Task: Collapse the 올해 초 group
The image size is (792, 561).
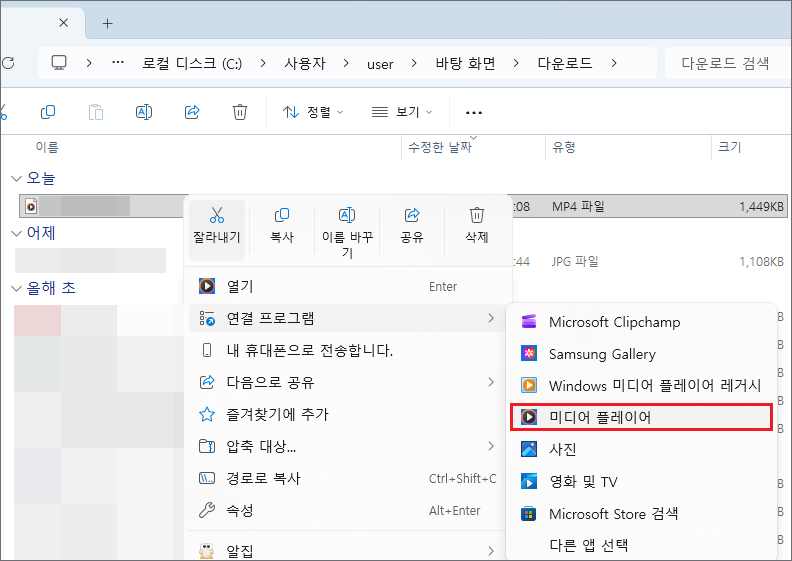Action: tap(15, 288)
